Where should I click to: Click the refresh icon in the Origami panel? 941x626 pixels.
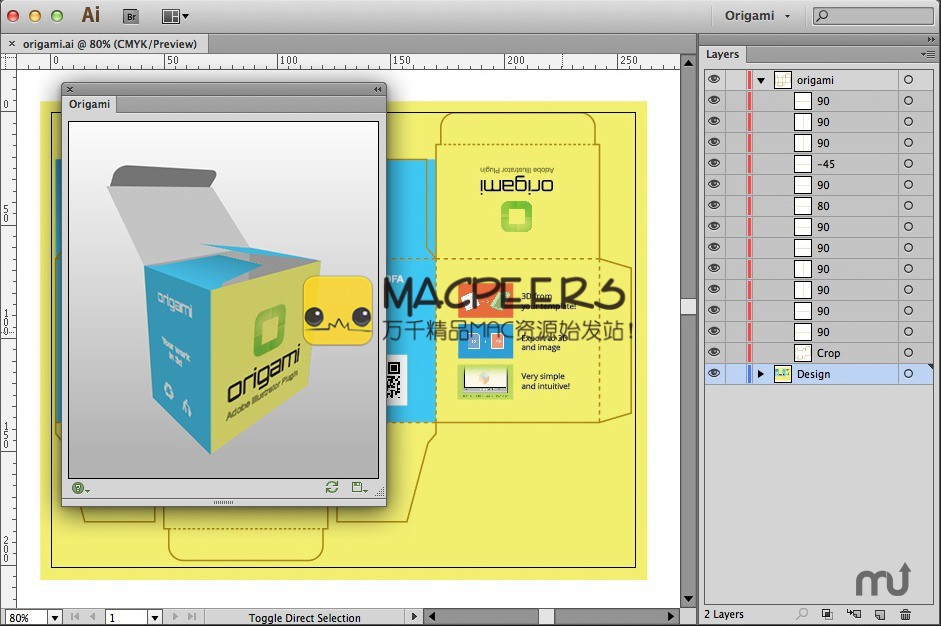[332, 487]
